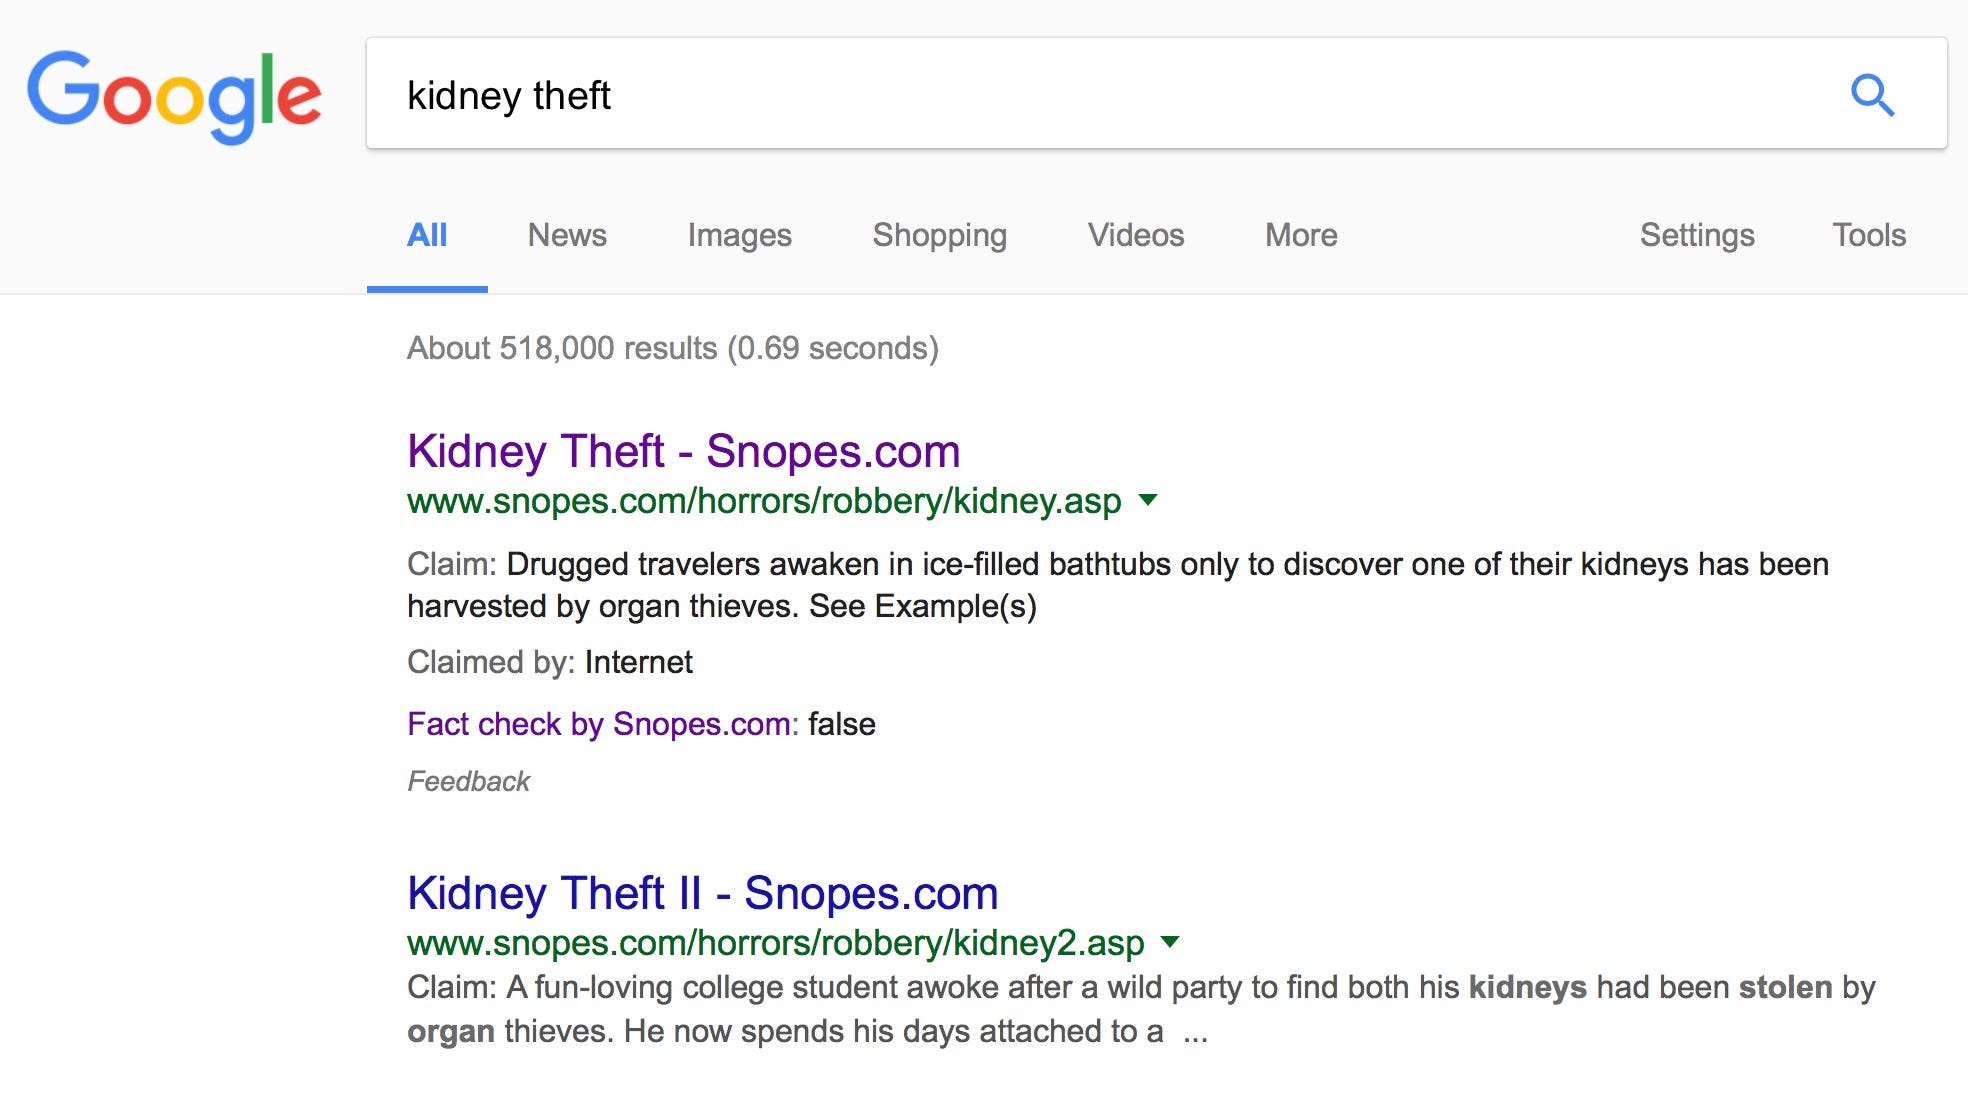Click the blue search magnifier icon
The height and width of the screenshot is (1112, 1968).
click(x=1872, y=95)
